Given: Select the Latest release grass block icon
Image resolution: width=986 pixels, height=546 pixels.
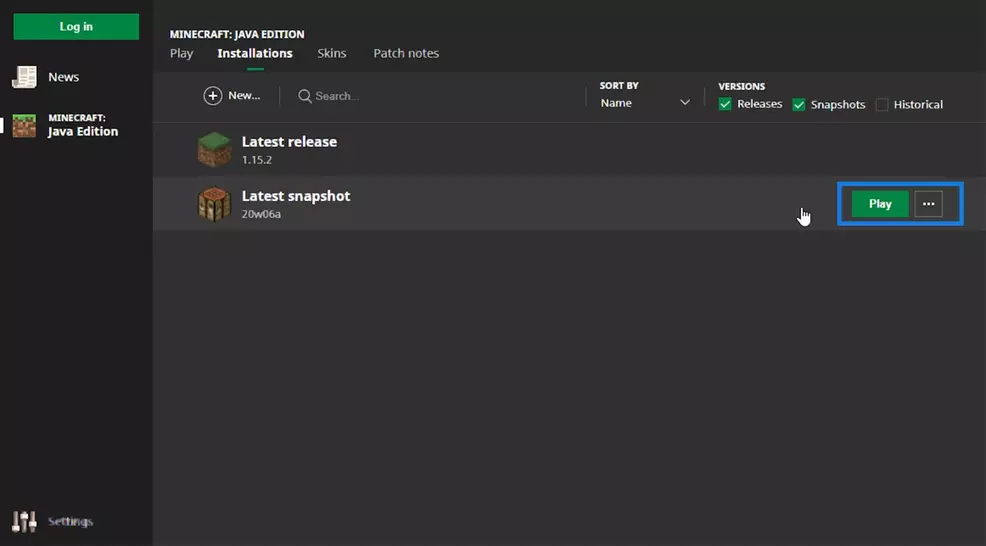Looking at the screenshot, I should pos(214,149).
